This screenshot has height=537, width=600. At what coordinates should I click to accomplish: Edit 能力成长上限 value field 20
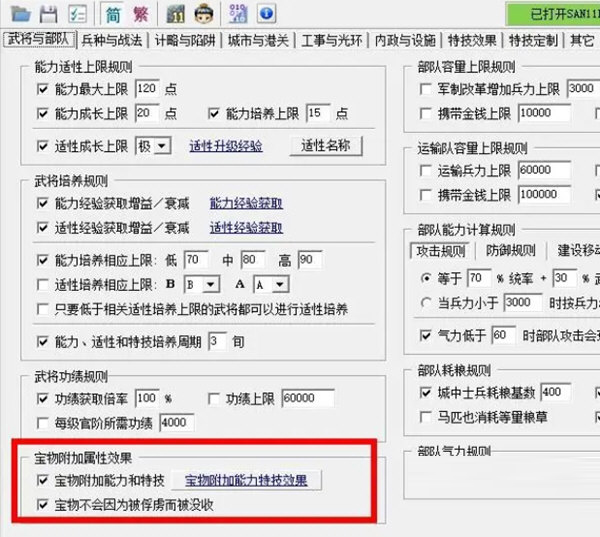click(147, 113)
